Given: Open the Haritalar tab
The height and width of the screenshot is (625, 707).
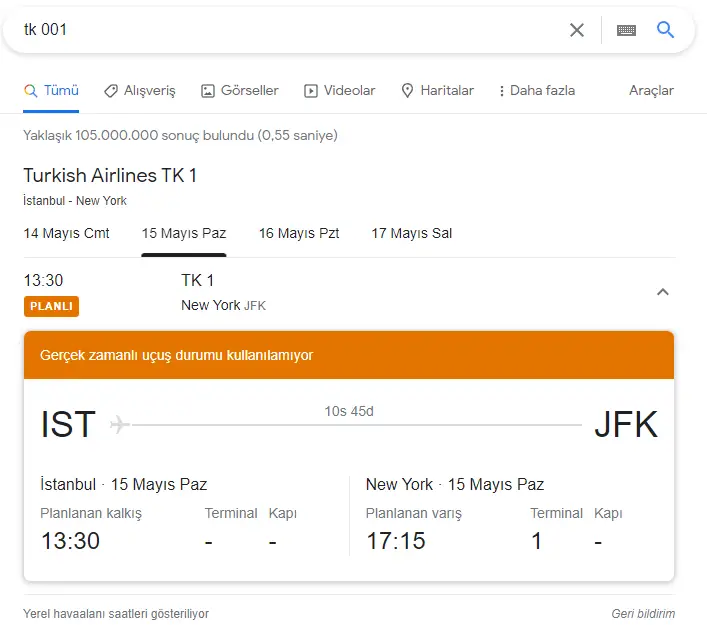Looking at the screenshot, I should click(x=437, y=91).
